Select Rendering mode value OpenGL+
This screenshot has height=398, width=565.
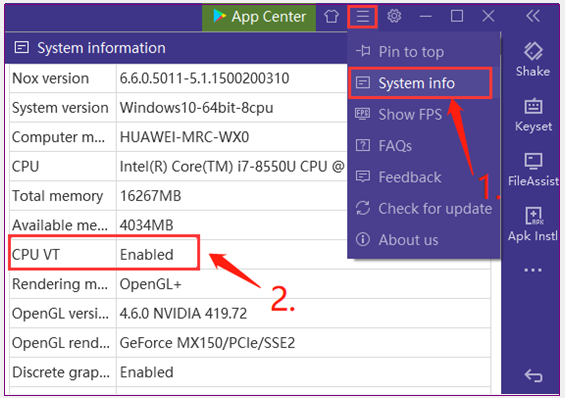(x=150, y=284)
